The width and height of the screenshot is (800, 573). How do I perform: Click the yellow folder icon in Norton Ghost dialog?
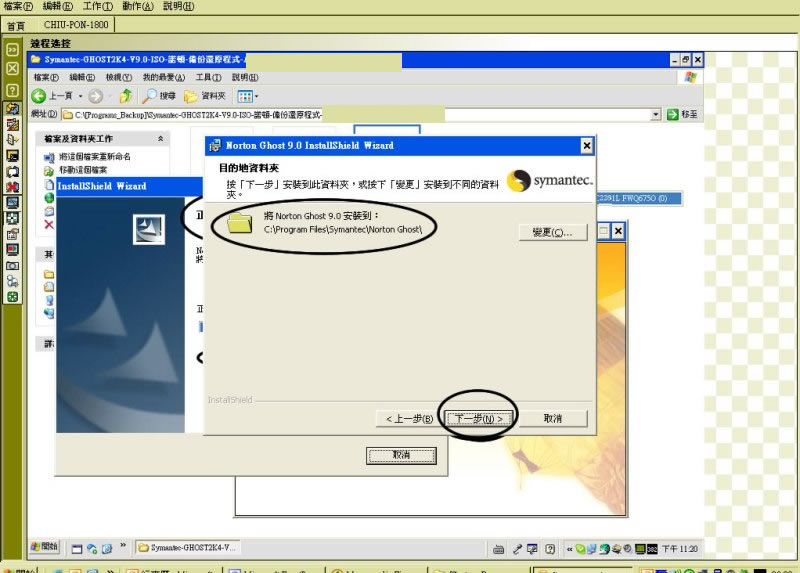click(x=240, y=223)
